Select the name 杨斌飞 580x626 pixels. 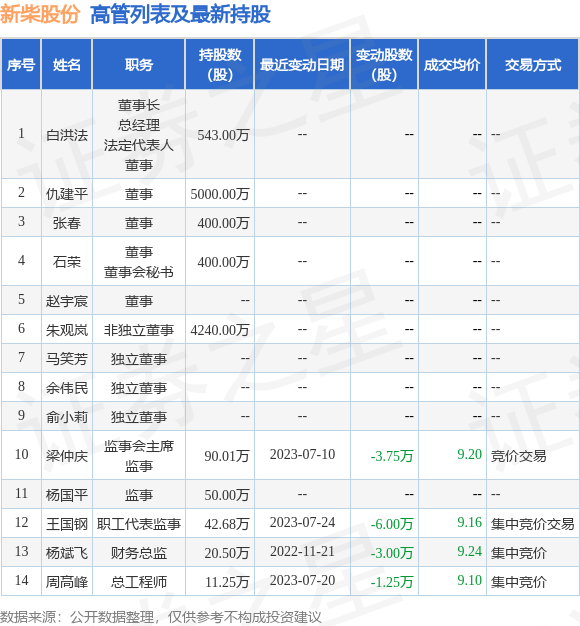(67, 553)
